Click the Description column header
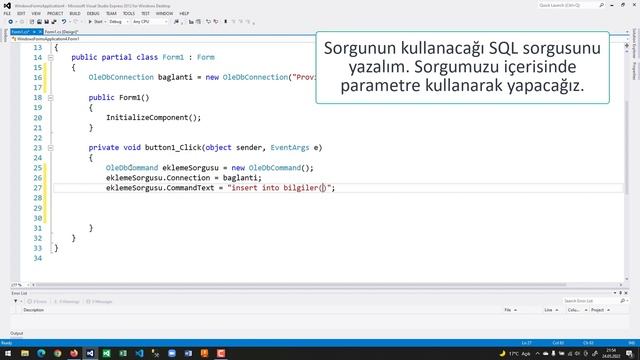Image resolution: width=640 pixels, height=360 pixels. tap(33, 310)
